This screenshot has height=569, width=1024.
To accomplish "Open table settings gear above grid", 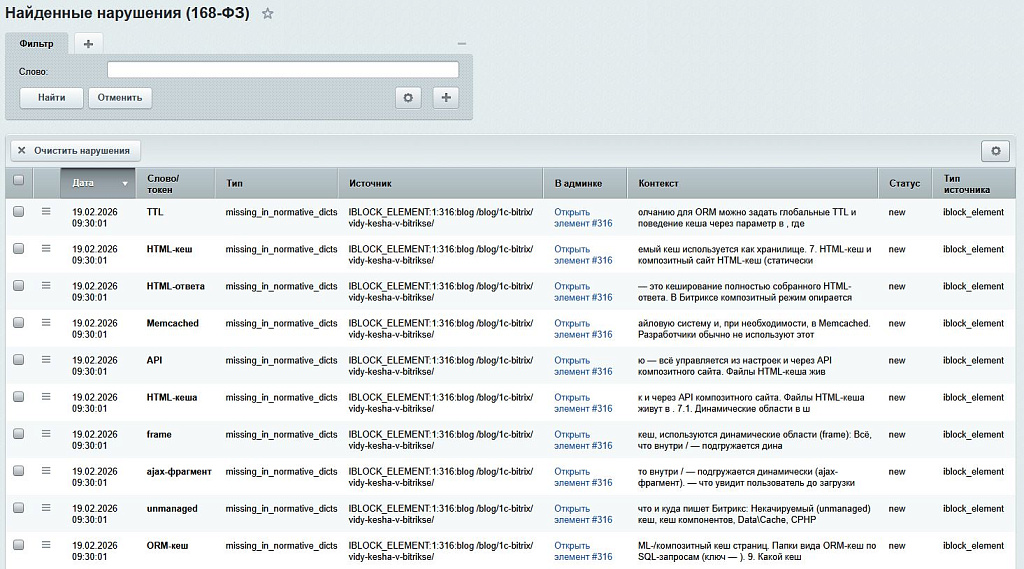I will click(994, 150).
